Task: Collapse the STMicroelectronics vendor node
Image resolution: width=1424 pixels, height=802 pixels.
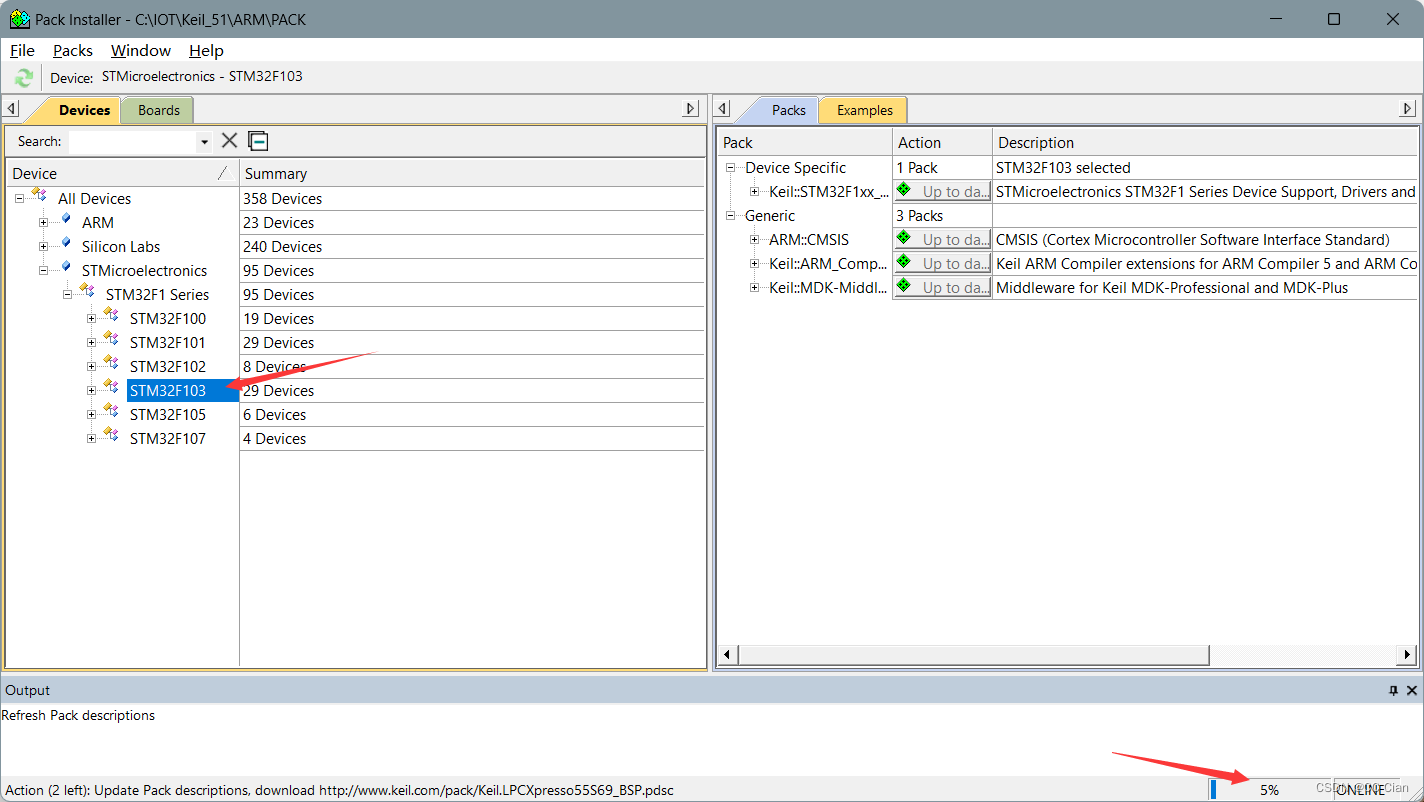Action: pos(43,270)
